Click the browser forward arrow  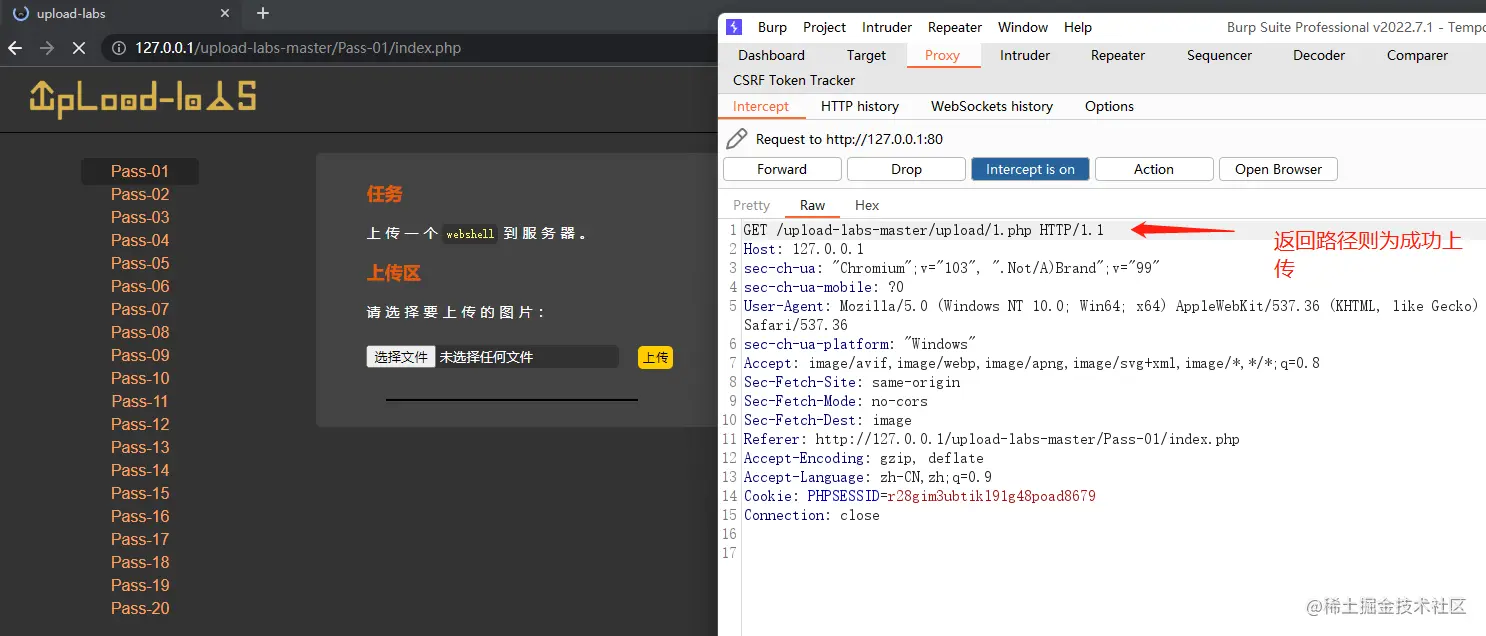47,48
